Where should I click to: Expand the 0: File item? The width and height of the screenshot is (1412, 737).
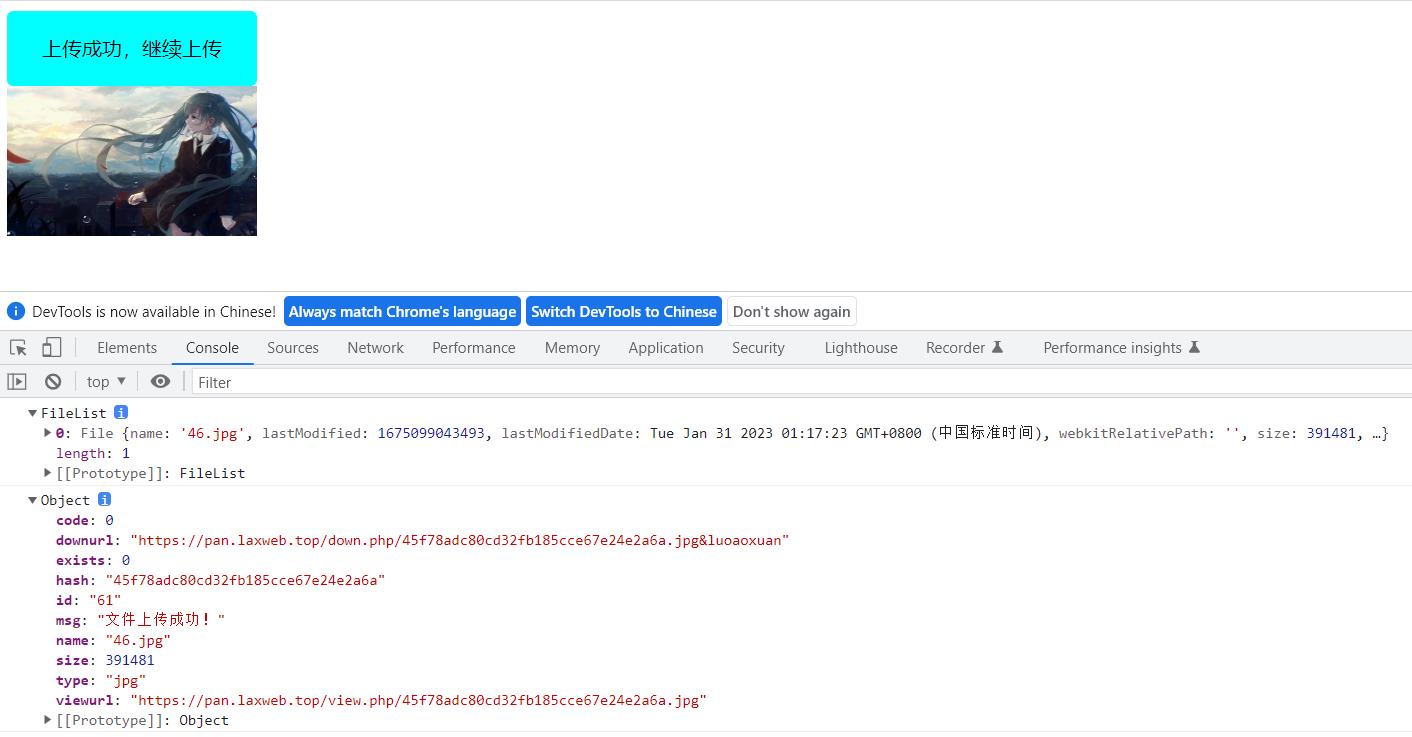coord(47,433)
